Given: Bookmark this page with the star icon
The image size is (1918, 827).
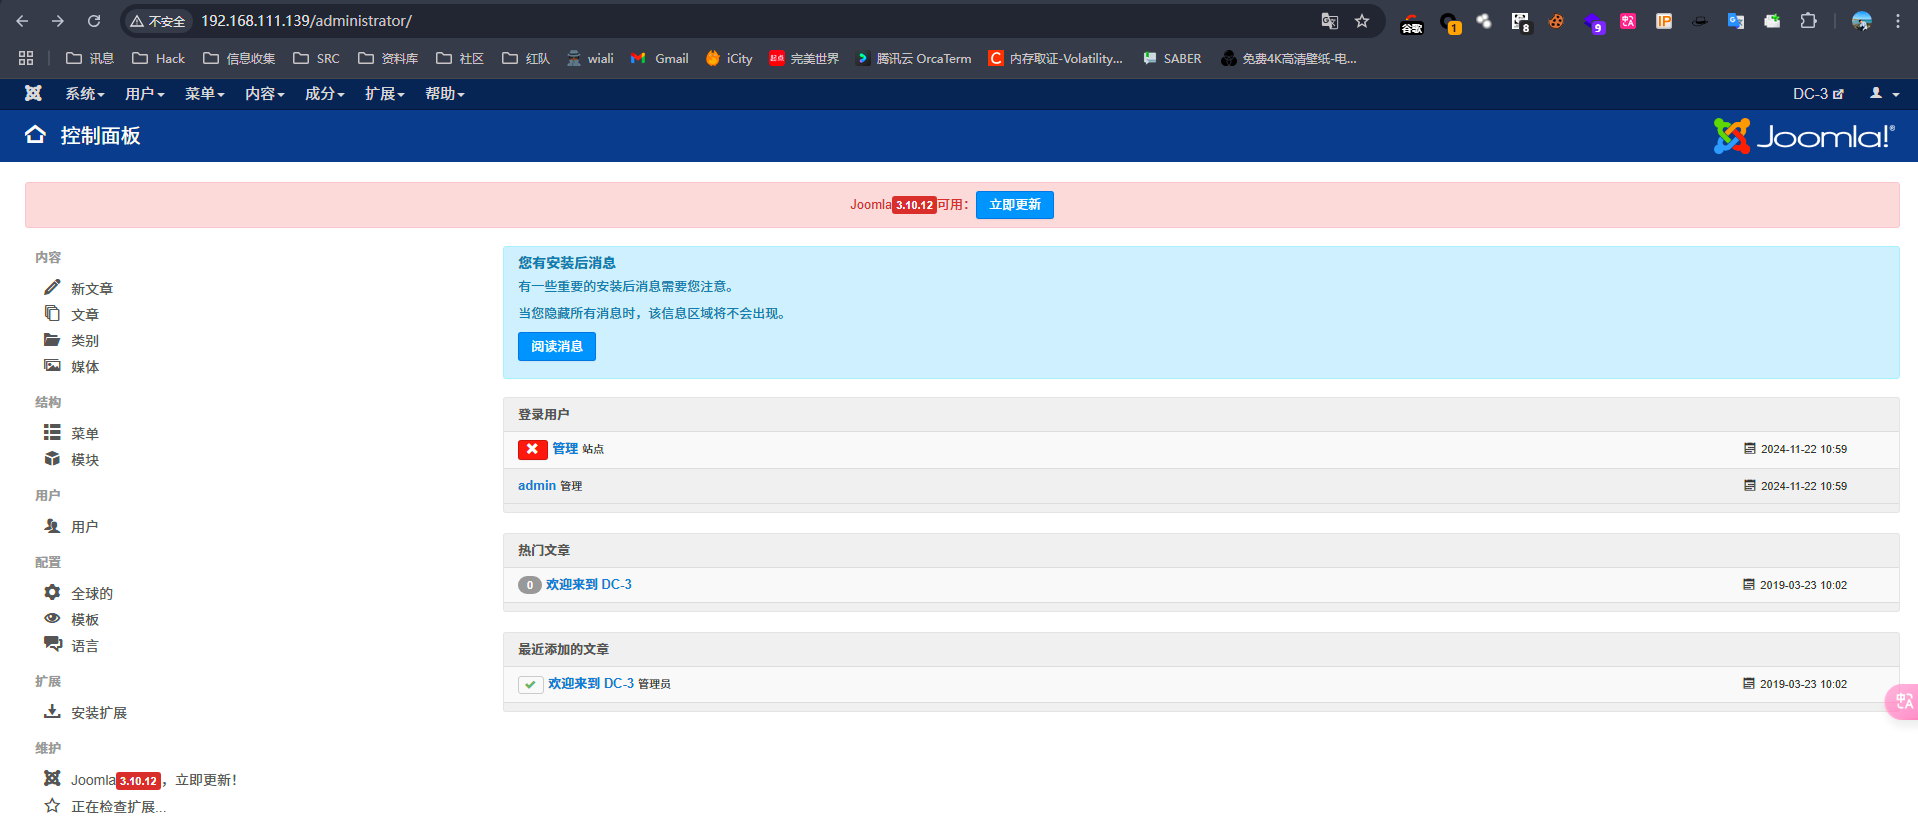Looking at the screenshot, I should click(x=1361, y=21).
